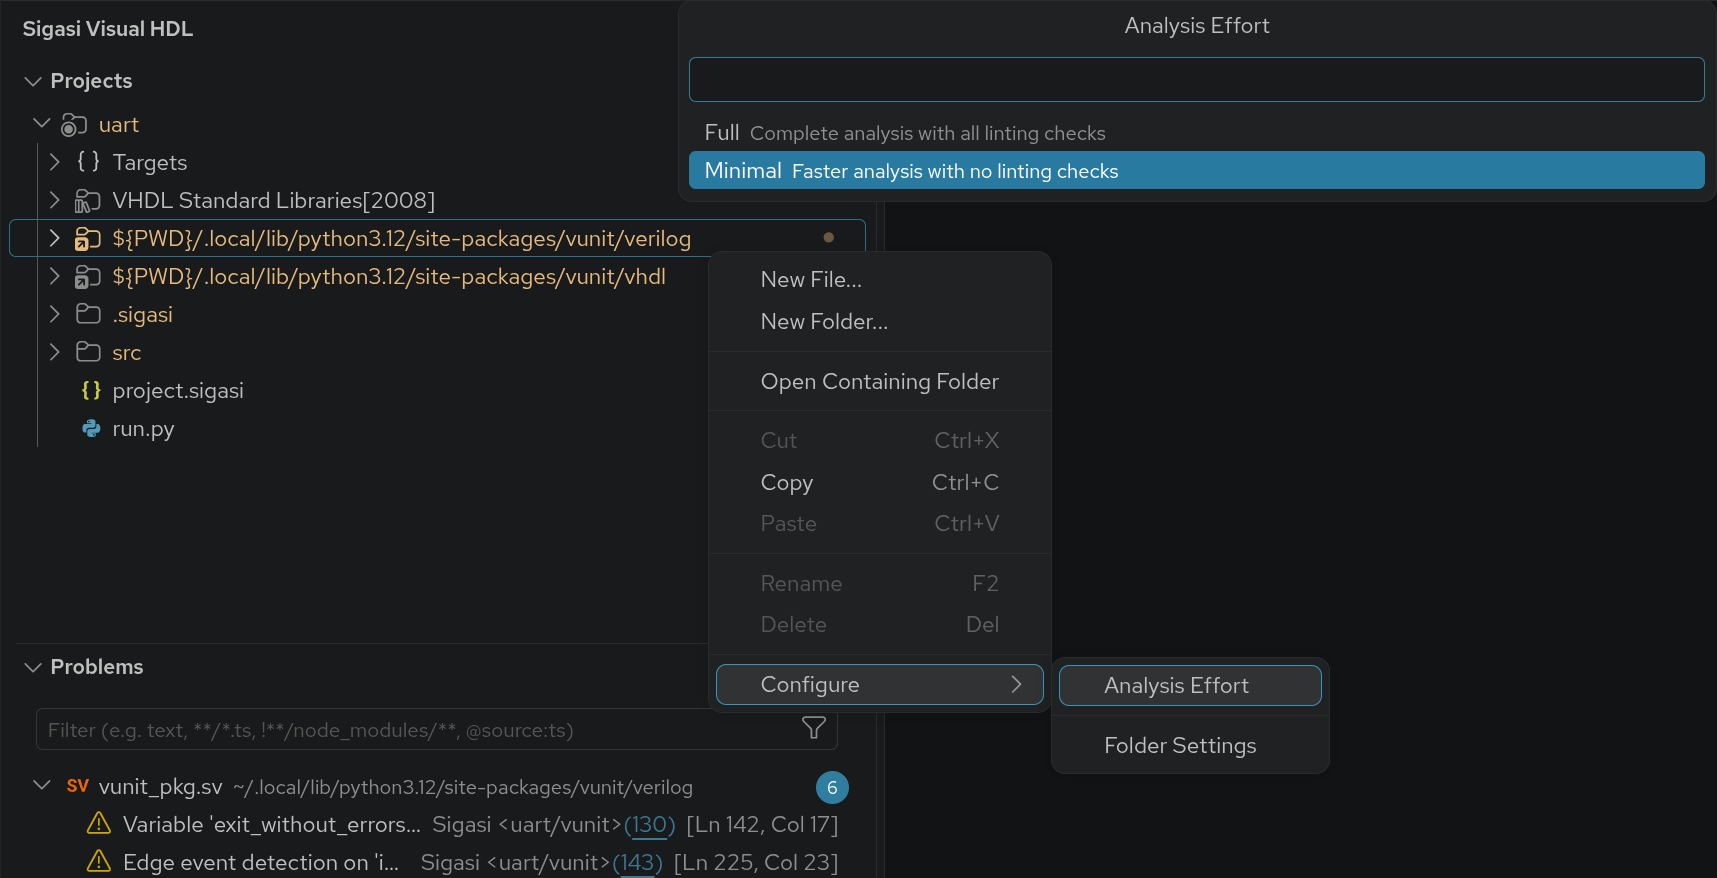Select Rename in the context menu
Screen dimensions: 1717x878
[x=880, y=584]
